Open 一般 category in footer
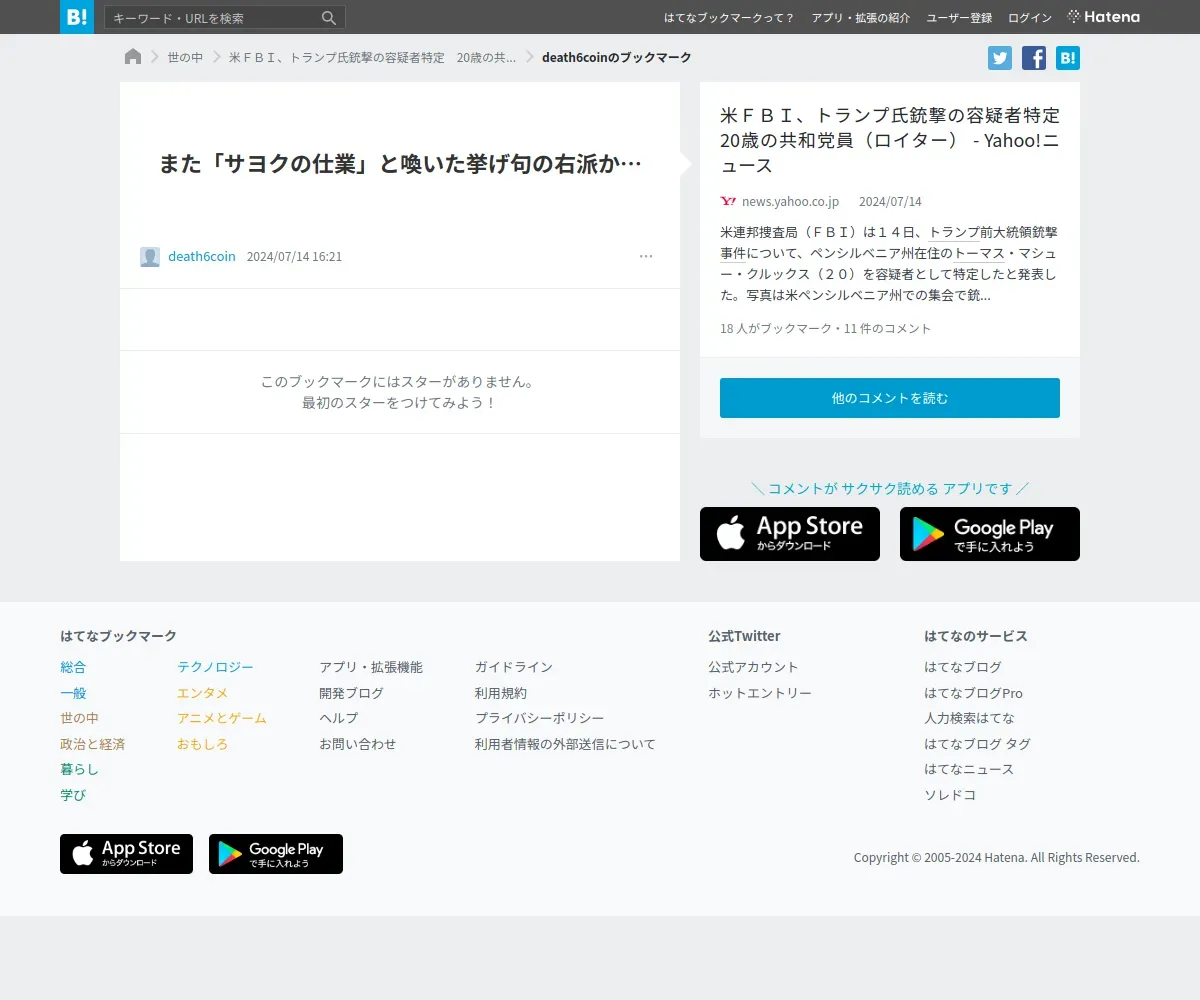 (73, 693)
